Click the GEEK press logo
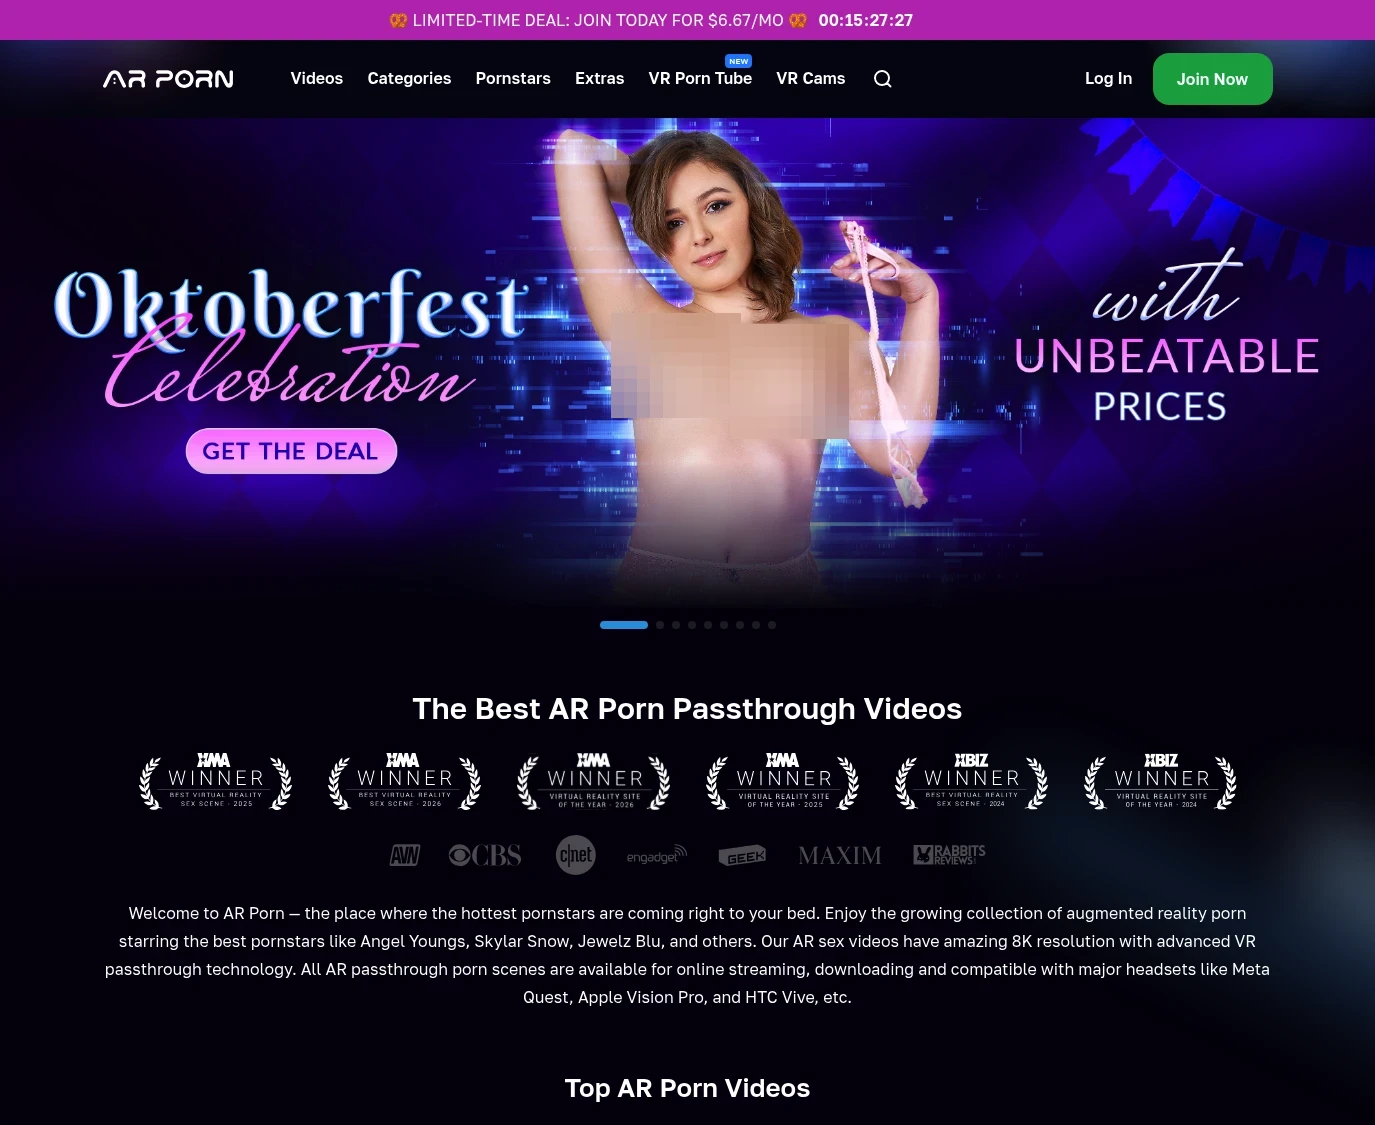Screen dimensions: 1375x1125 click(743, 855)
